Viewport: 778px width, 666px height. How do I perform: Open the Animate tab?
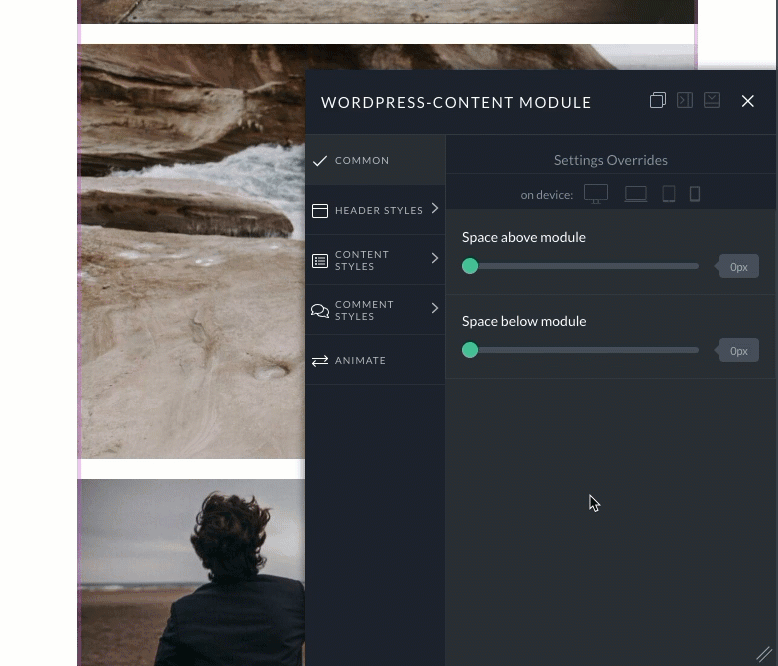375,360
